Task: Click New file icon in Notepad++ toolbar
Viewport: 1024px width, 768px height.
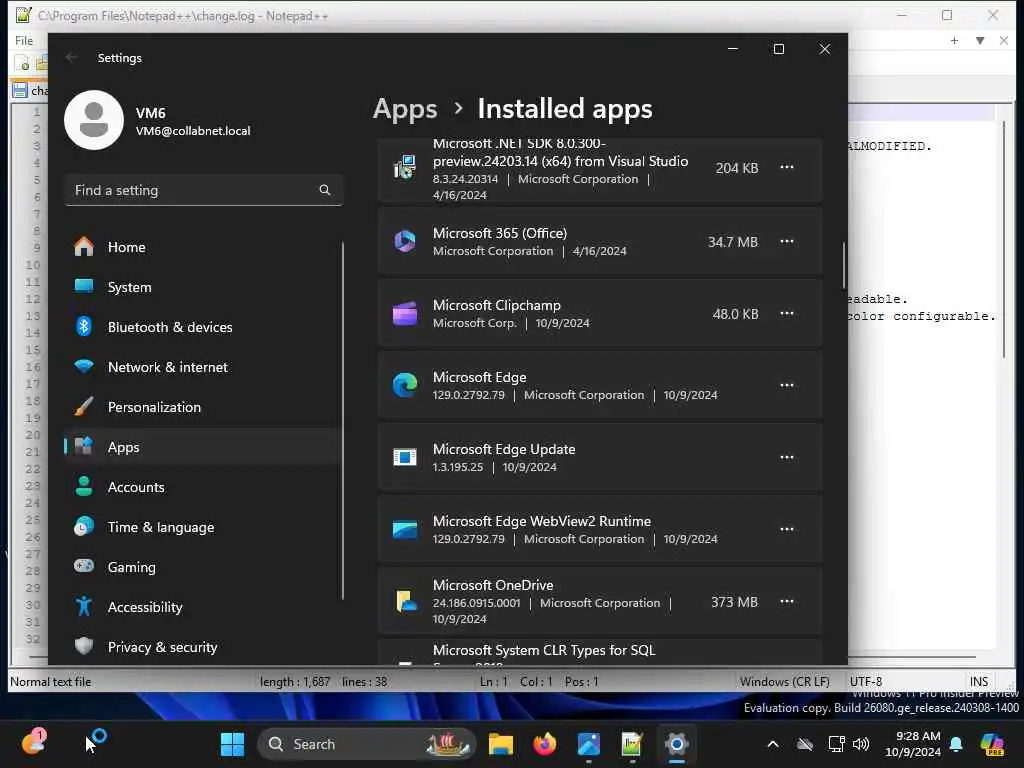Action: [22, 63]
